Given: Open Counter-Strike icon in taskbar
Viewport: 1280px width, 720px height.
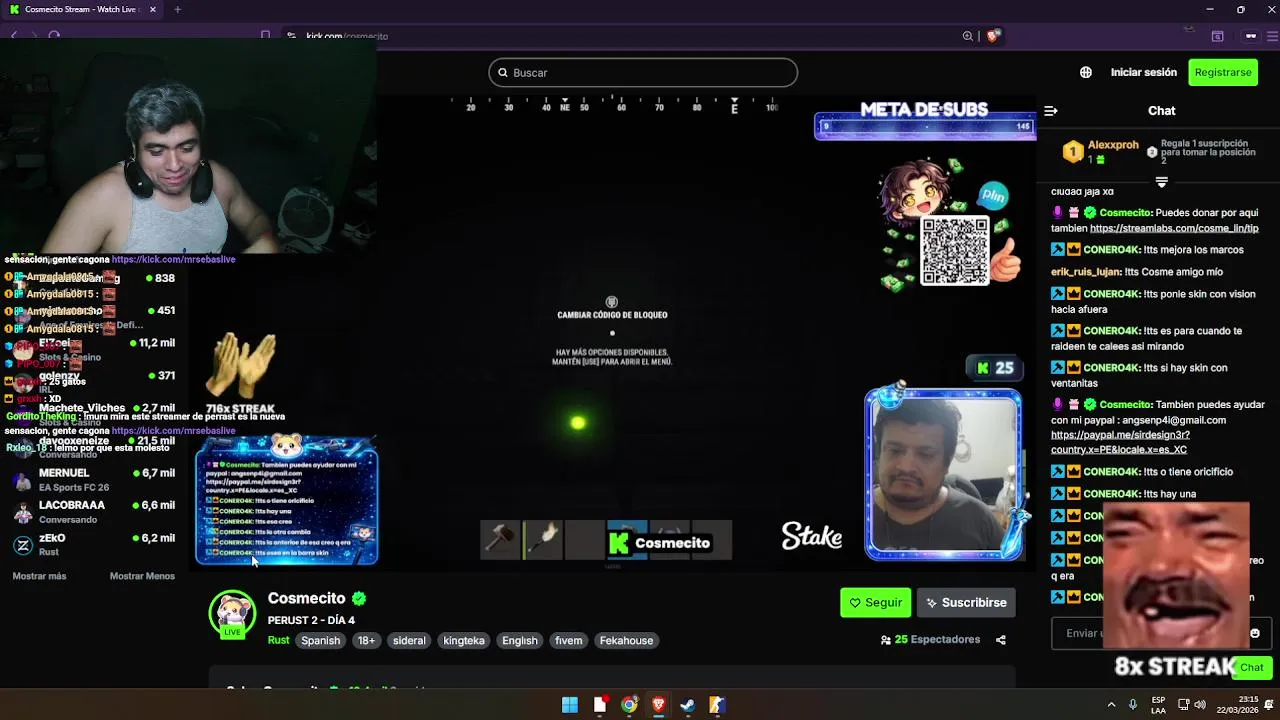Looking at the screenshot, I should pos(716,705).
